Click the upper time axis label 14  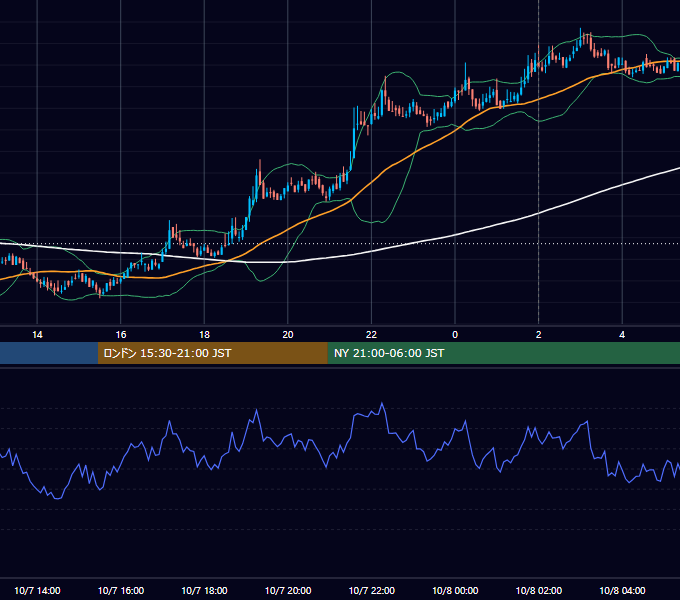coord(37,335)
